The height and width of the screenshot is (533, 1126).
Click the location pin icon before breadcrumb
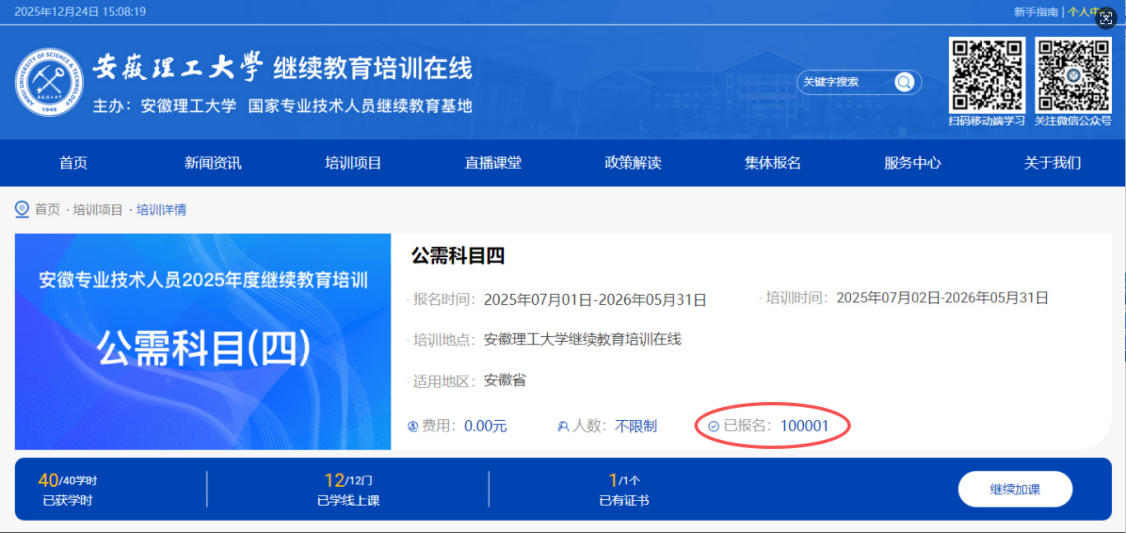[x=21, y=209]
